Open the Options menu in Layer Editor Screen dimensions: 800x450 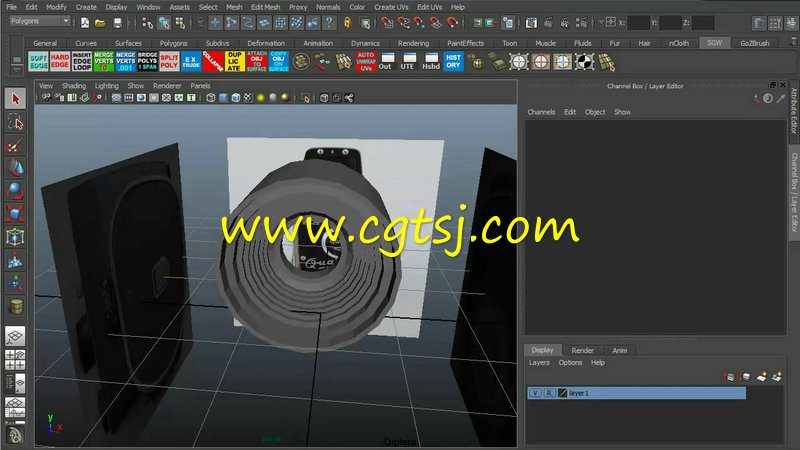point(570,362)
